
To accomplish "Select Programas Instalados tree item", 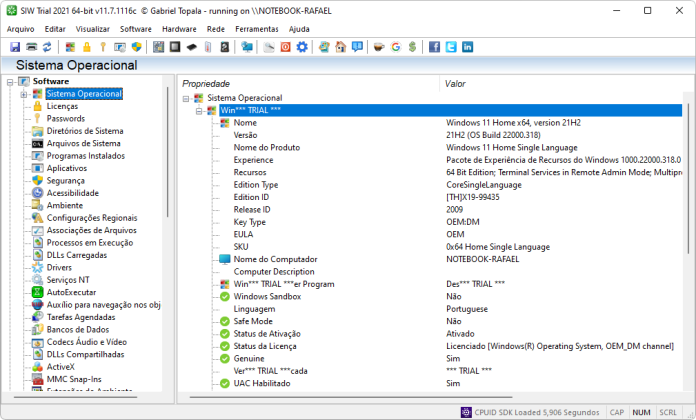I will [86, 156].
